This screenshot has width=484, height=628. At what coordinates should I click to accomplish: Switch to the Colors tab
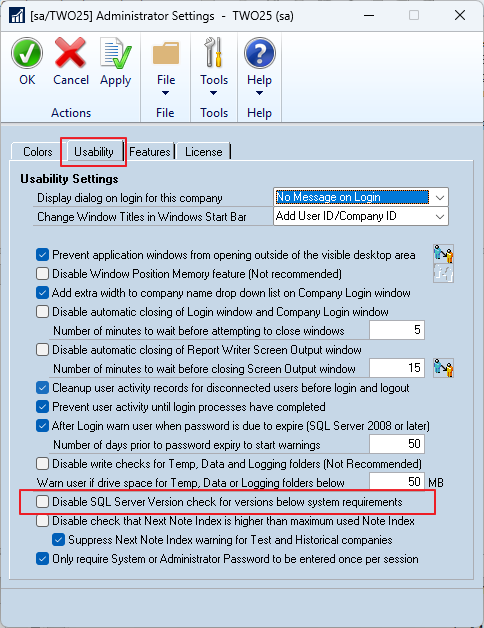point(38,152)
